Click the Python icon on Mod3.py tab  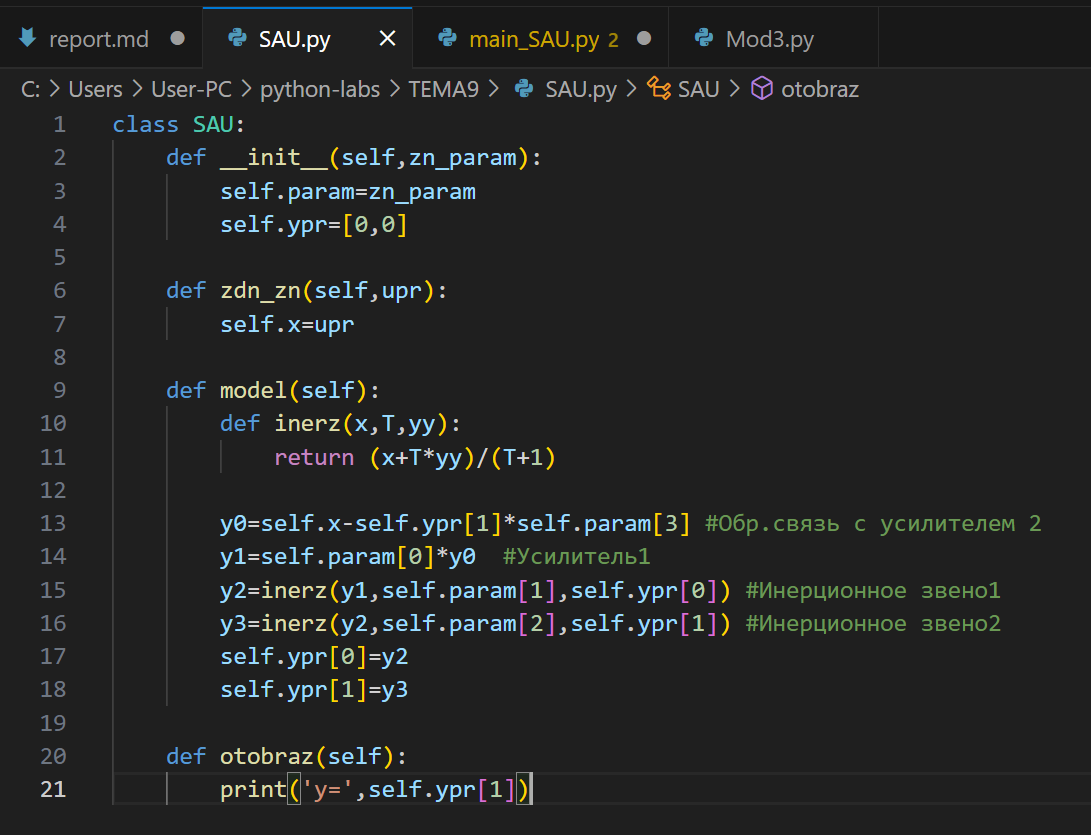706,39
